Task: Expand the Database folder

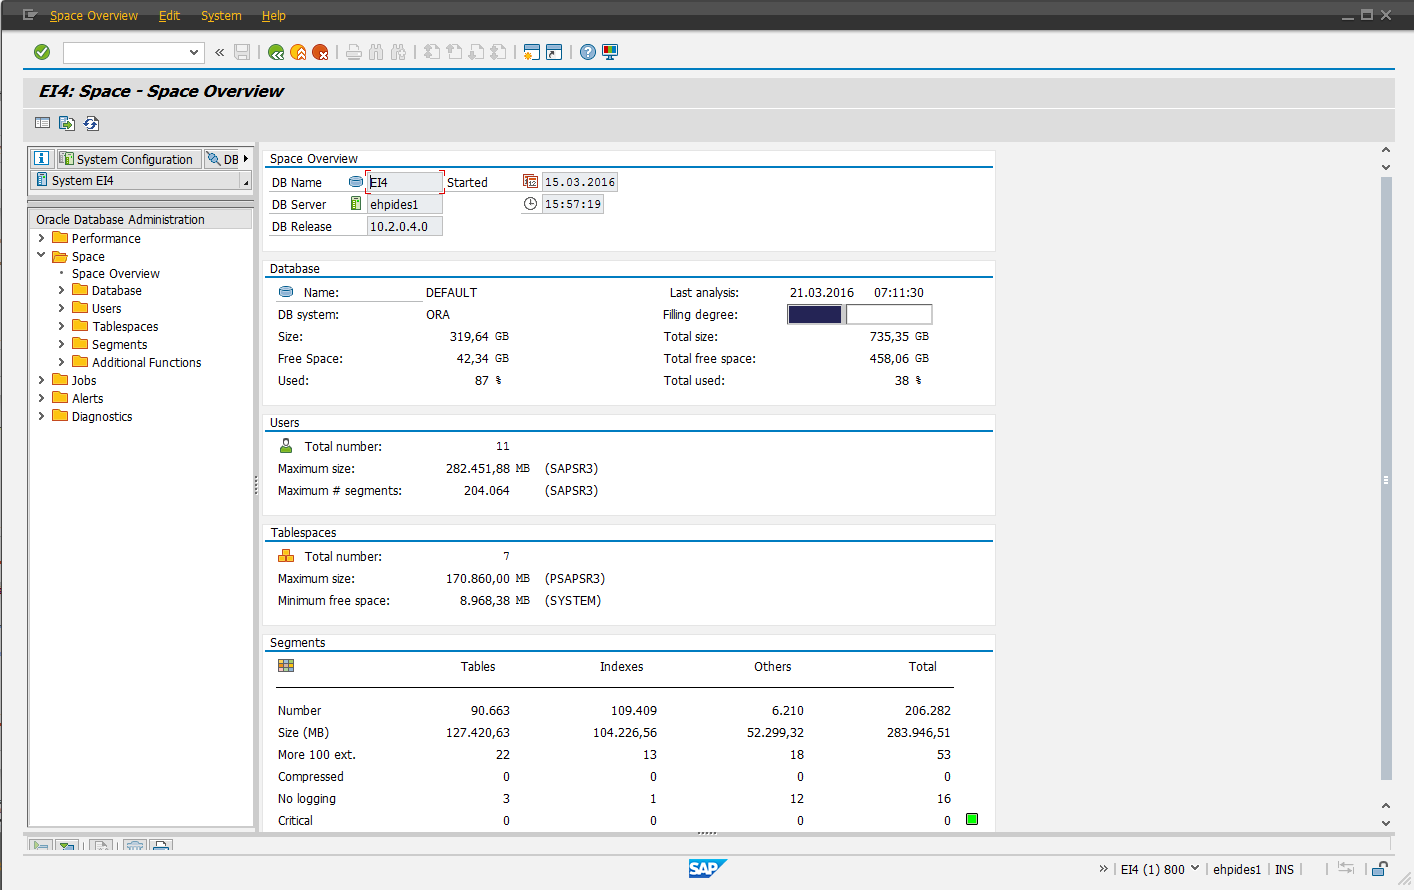Action: [61, 290]
